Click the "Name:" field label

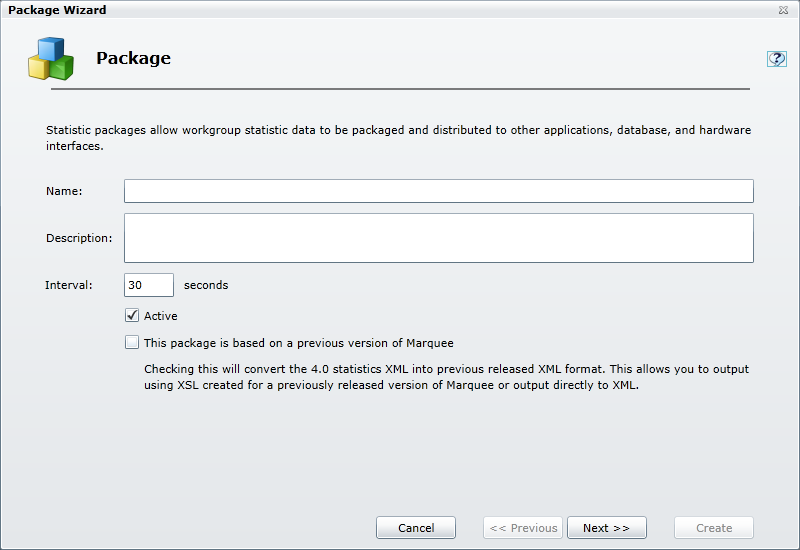tap(64, 191)
